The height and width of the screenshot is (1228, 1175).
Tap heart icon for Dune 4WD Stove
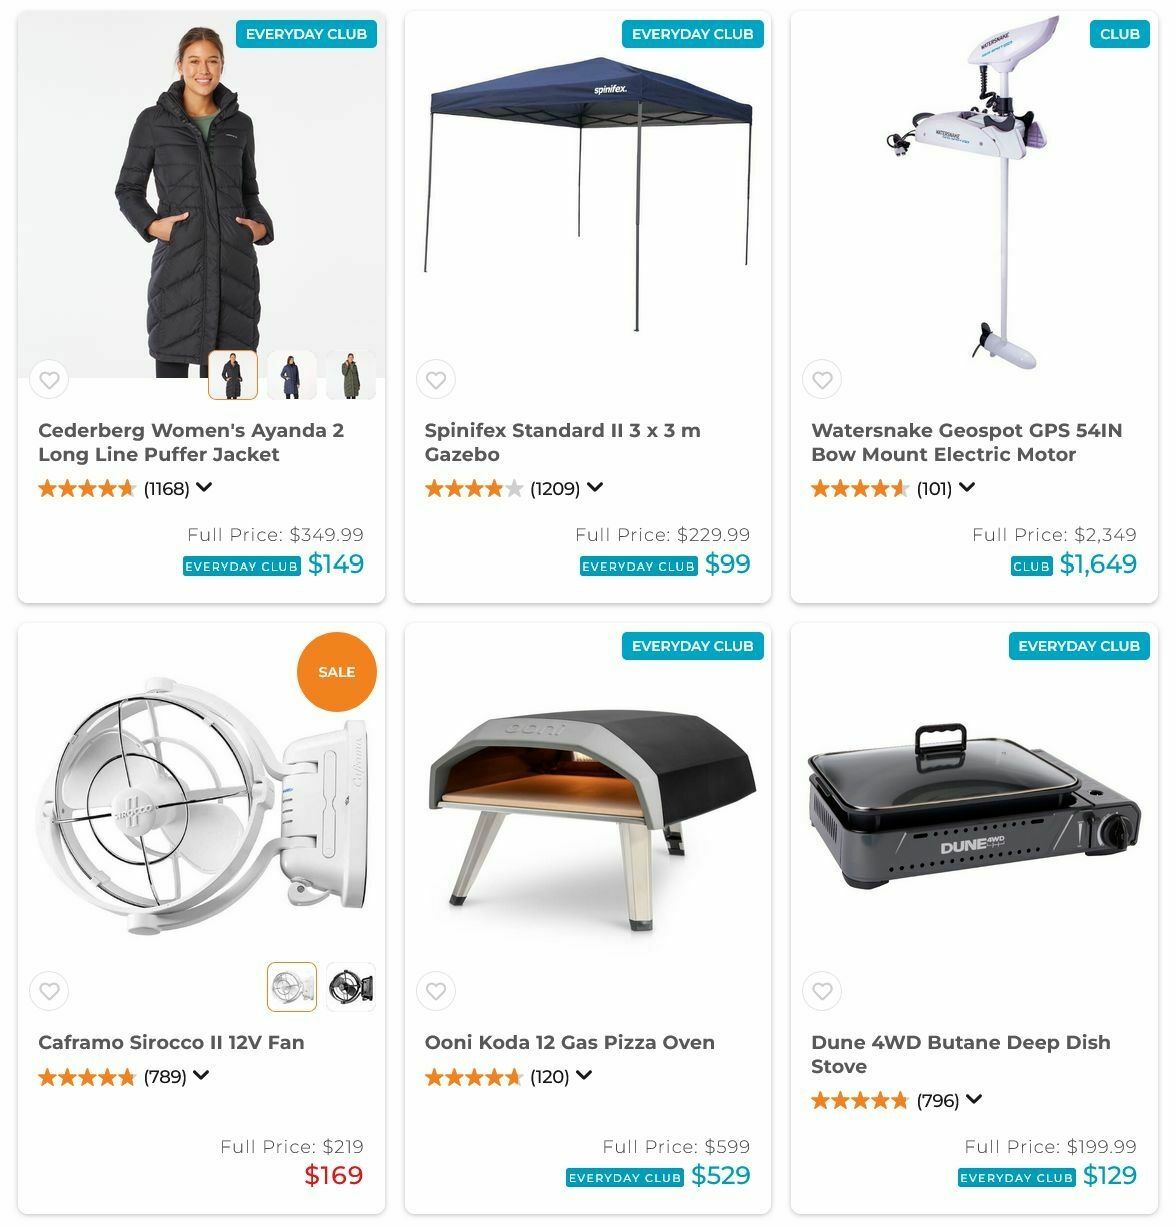point(822,991)
